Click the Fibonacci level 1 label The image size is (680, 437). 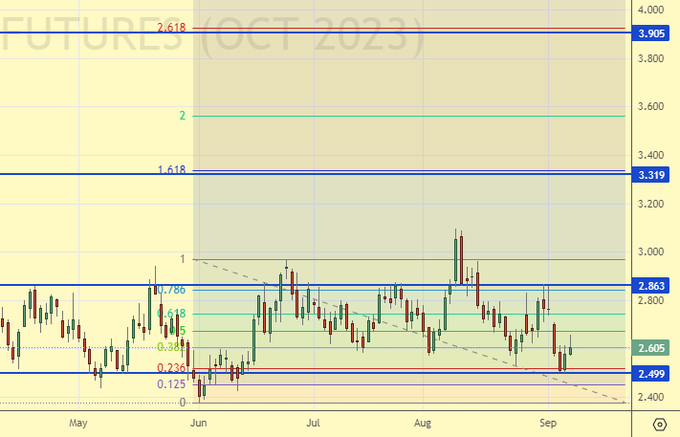click(x=182, y=259)
